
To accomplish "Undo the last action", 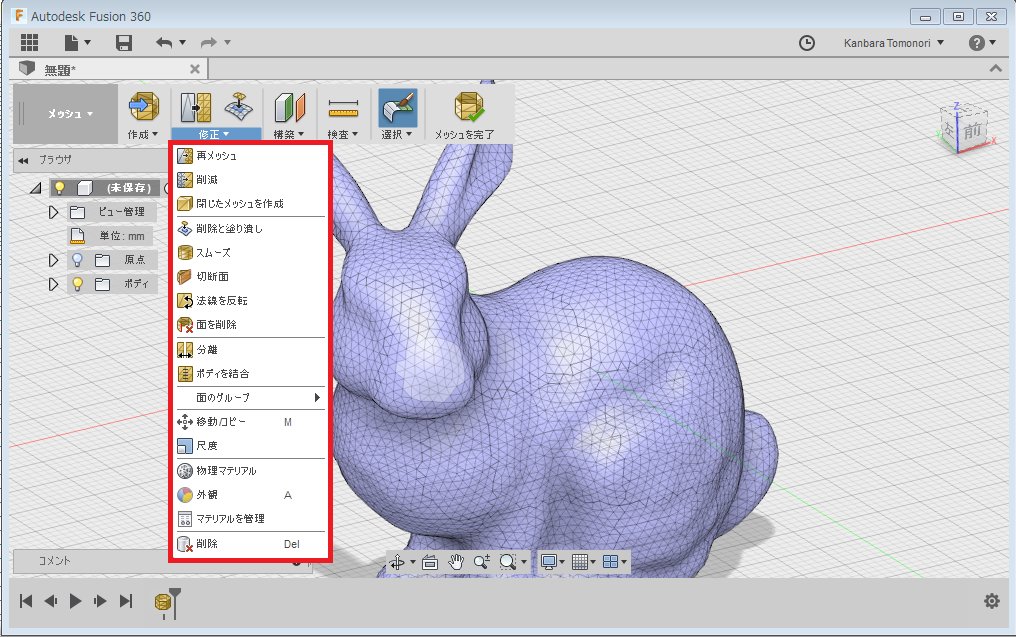I will tap(164, 43).
